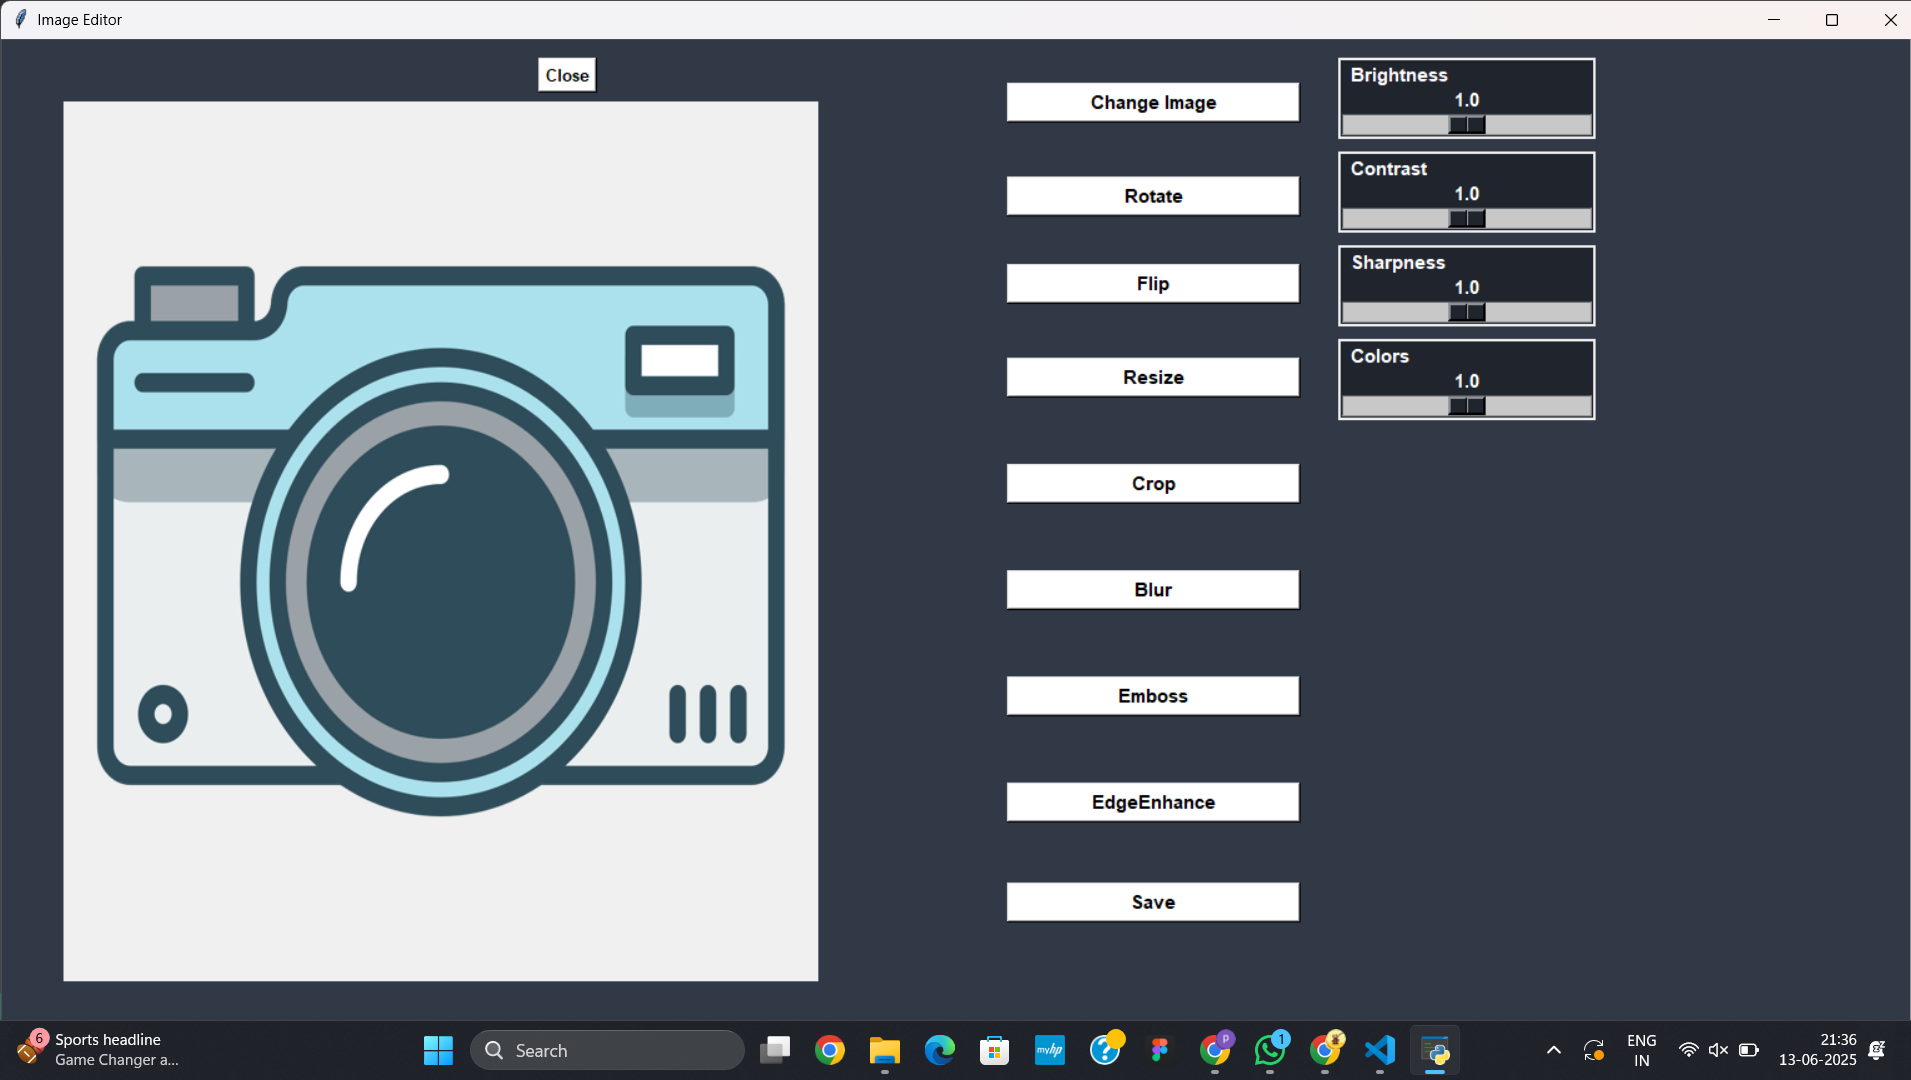Open the Windows Start menu
The width and height of the screenshot is (1911, 1080).
coord(438,1050)
